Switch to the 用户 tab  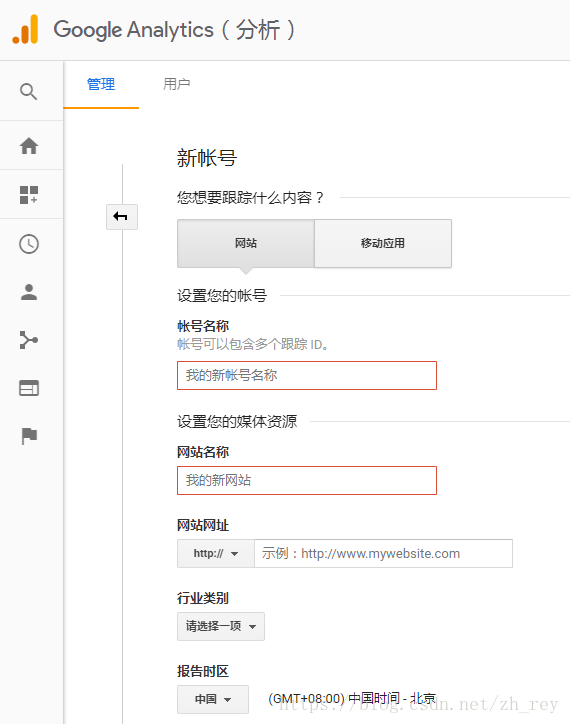[x=176, y=84]
